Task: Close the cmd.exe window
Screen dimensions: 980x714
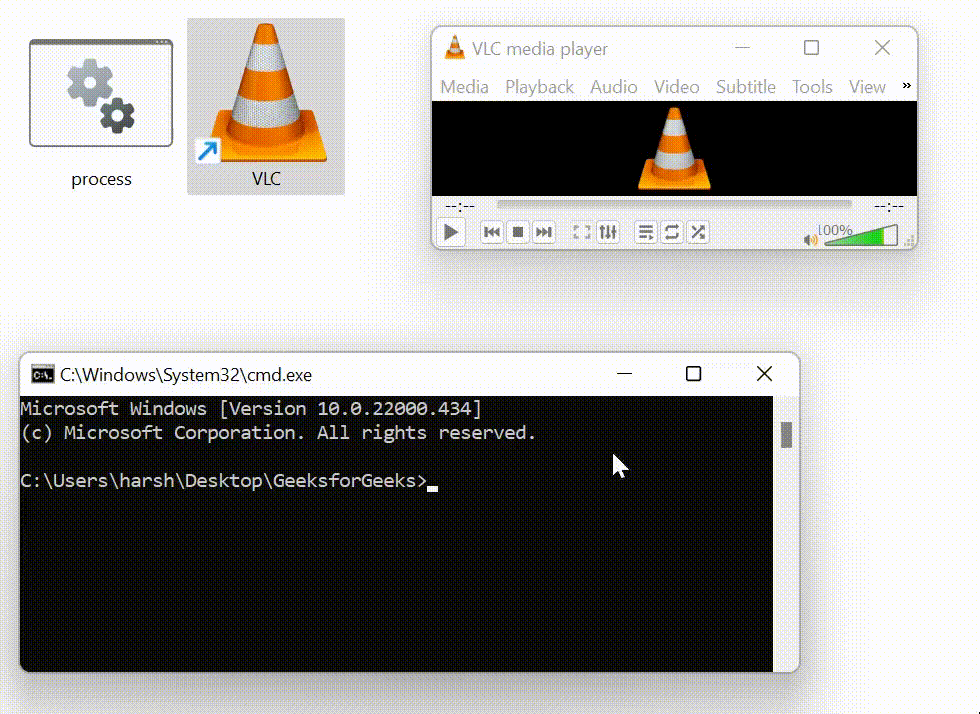Action: [764, 374]
